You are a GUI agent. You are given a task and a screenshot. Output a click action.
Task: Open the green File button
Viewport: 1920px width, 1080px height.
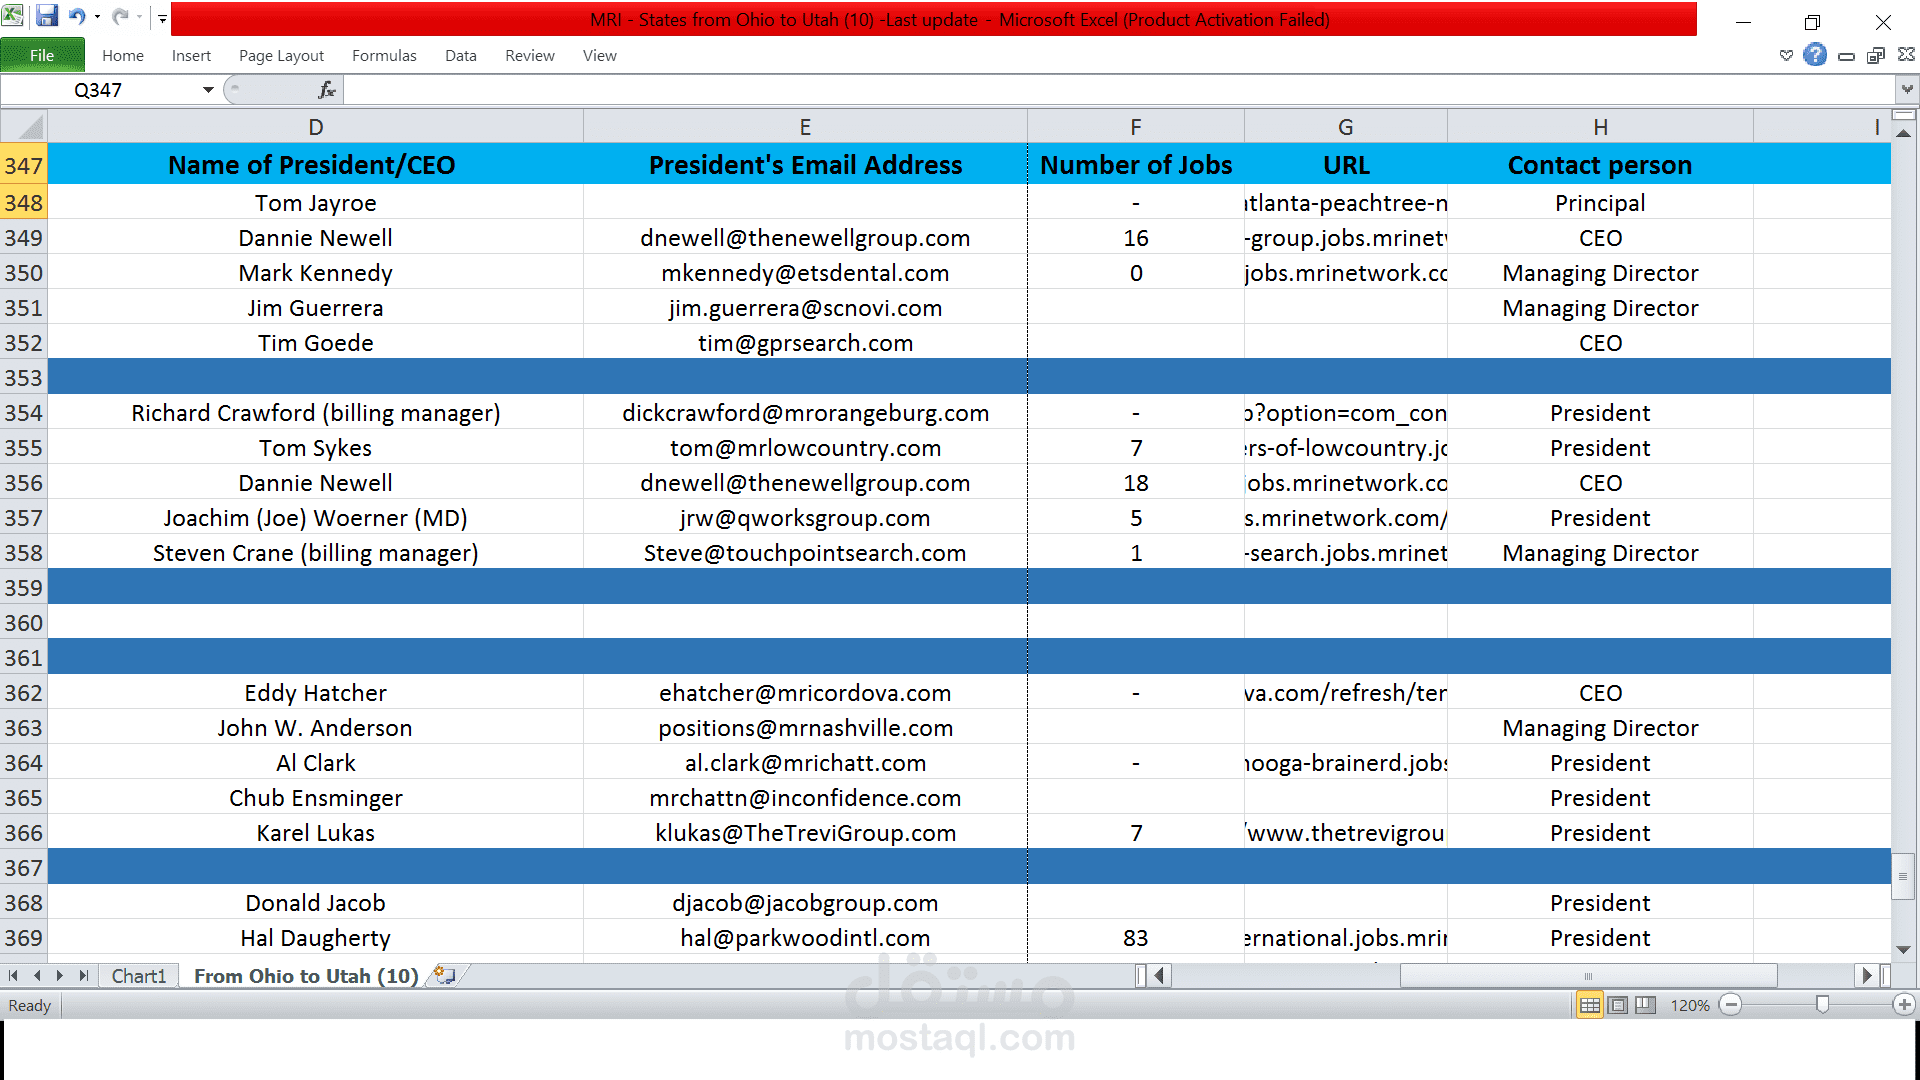[42, 55]
